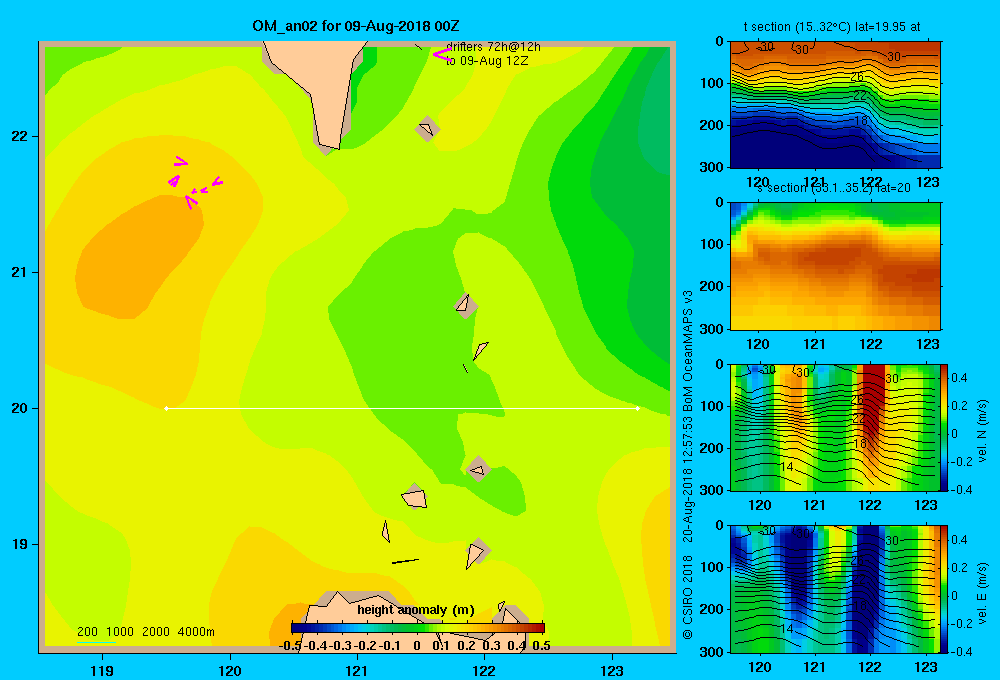Click the longitude 123 label under the main map
The image size is (1000, 680).
(x=612, y=671)
